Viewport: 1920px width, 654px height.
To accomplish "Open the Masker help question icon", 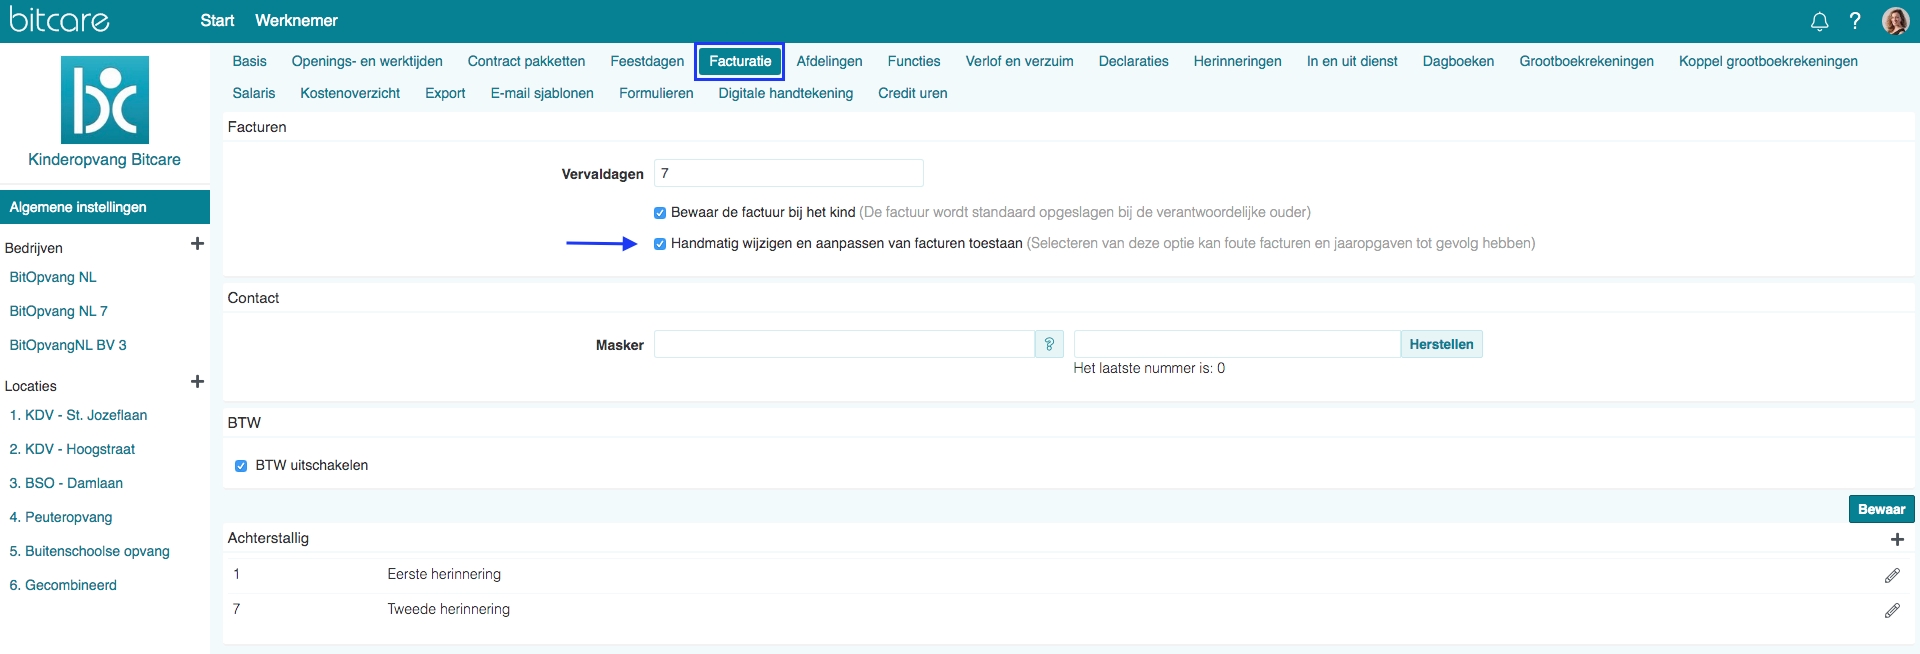I will coord(1049,344).
